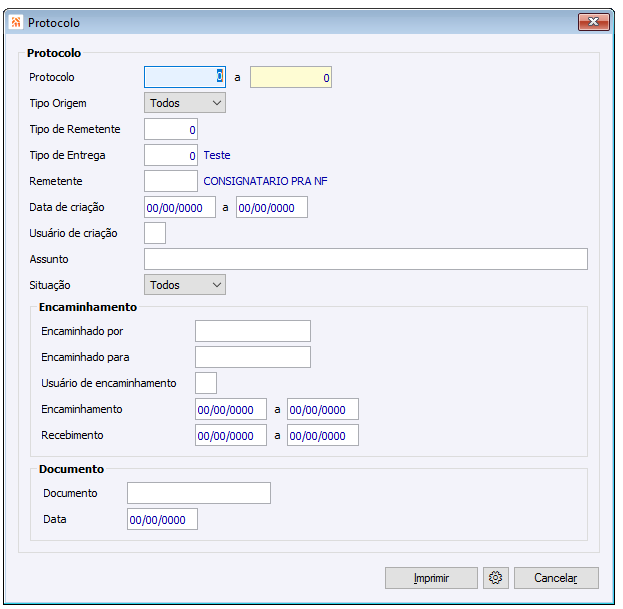Focus the second Protocolo range field

point(291,77)
